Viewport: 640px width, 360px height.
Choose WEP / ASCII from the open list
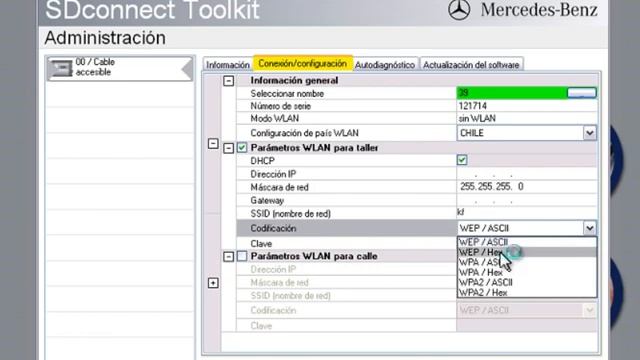point(527,242)
